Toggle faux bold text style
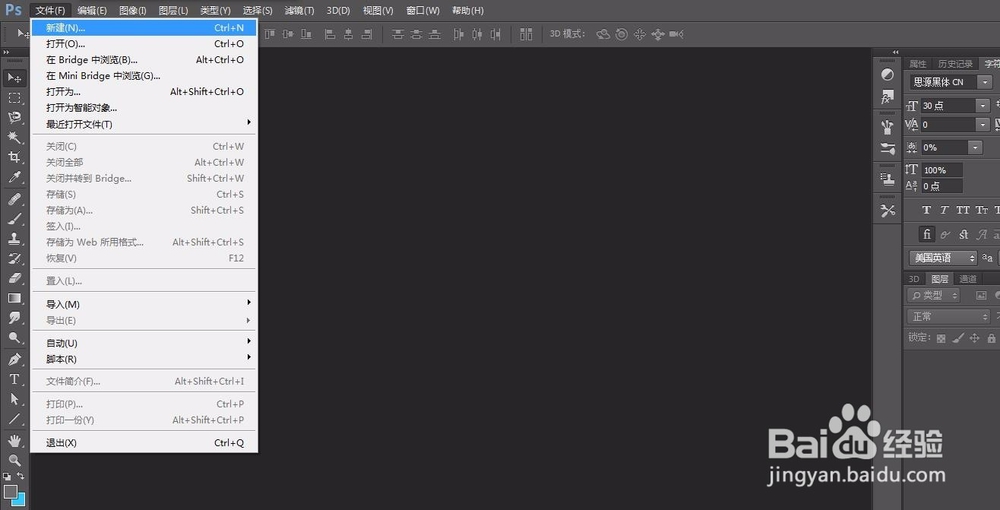 coord(927,210)
